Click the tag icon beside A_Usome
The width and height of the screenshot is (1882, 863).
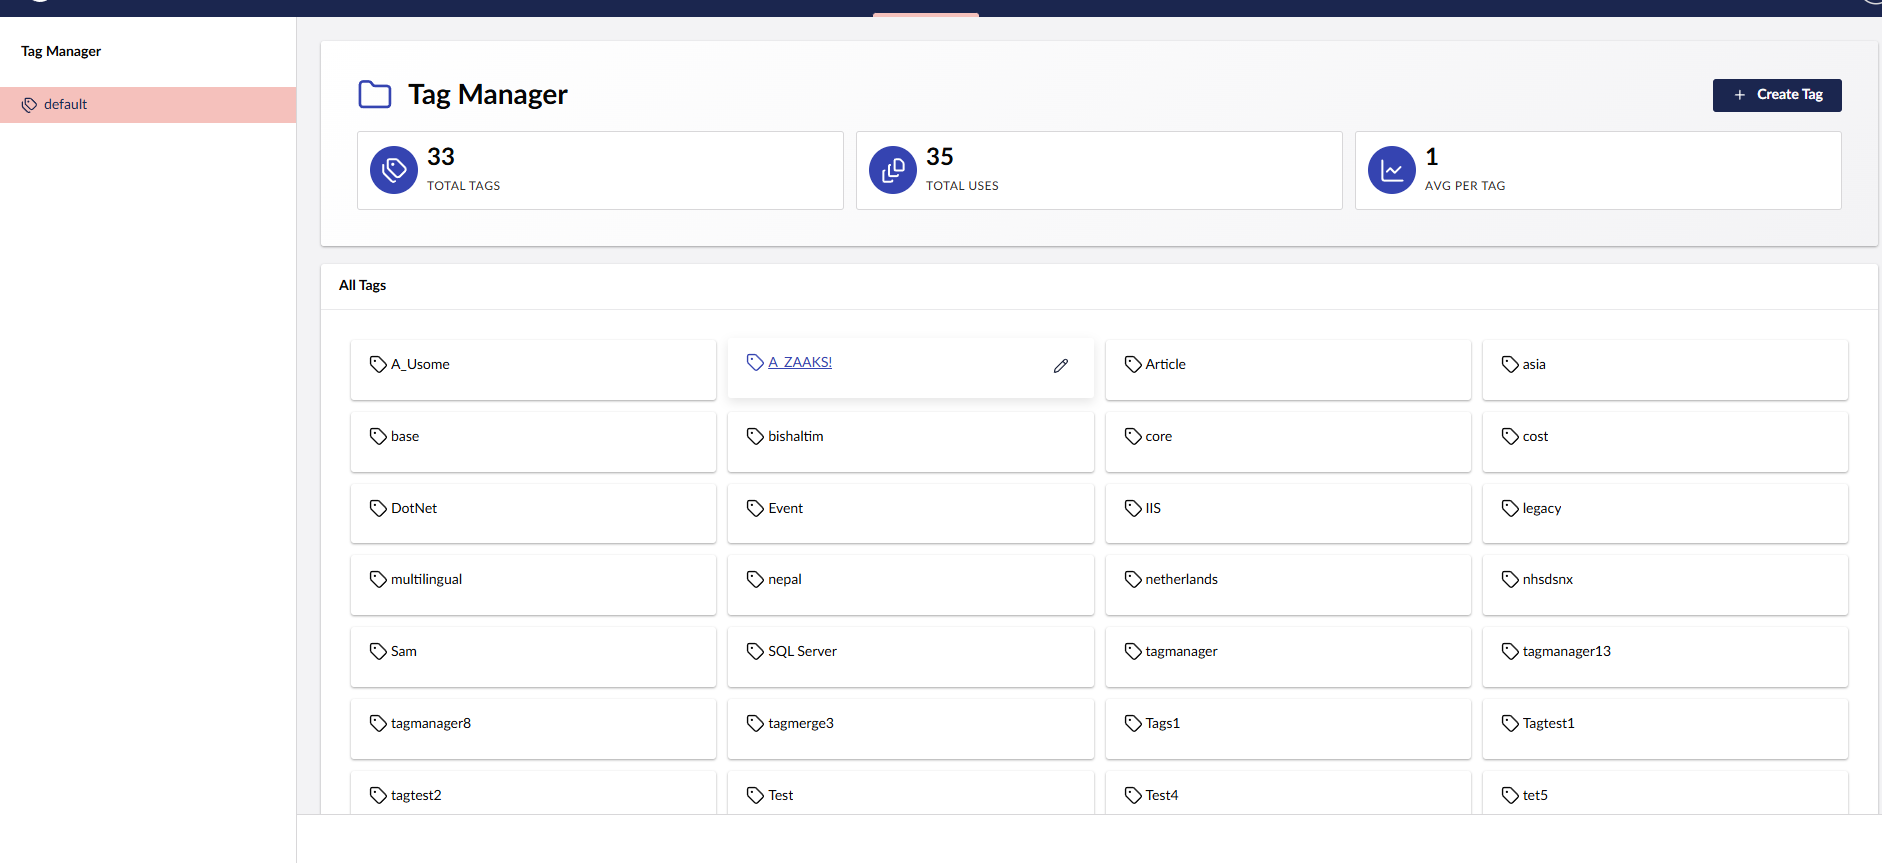pos(378,364)
